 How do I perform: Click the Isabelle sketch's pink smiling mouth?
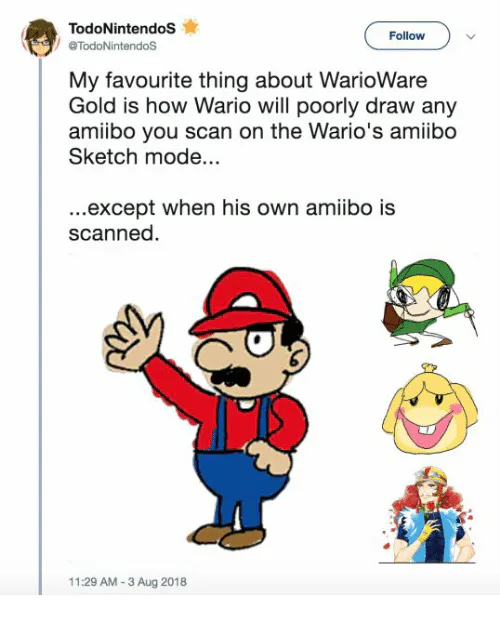click(428, 427)
